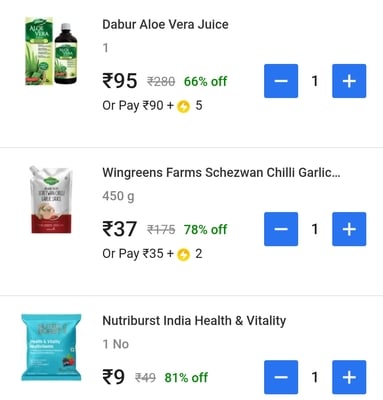Open Nutriburst blue packet thumbnail
The width and height of the screenshot is (383, 400).
tap(51, 347)
